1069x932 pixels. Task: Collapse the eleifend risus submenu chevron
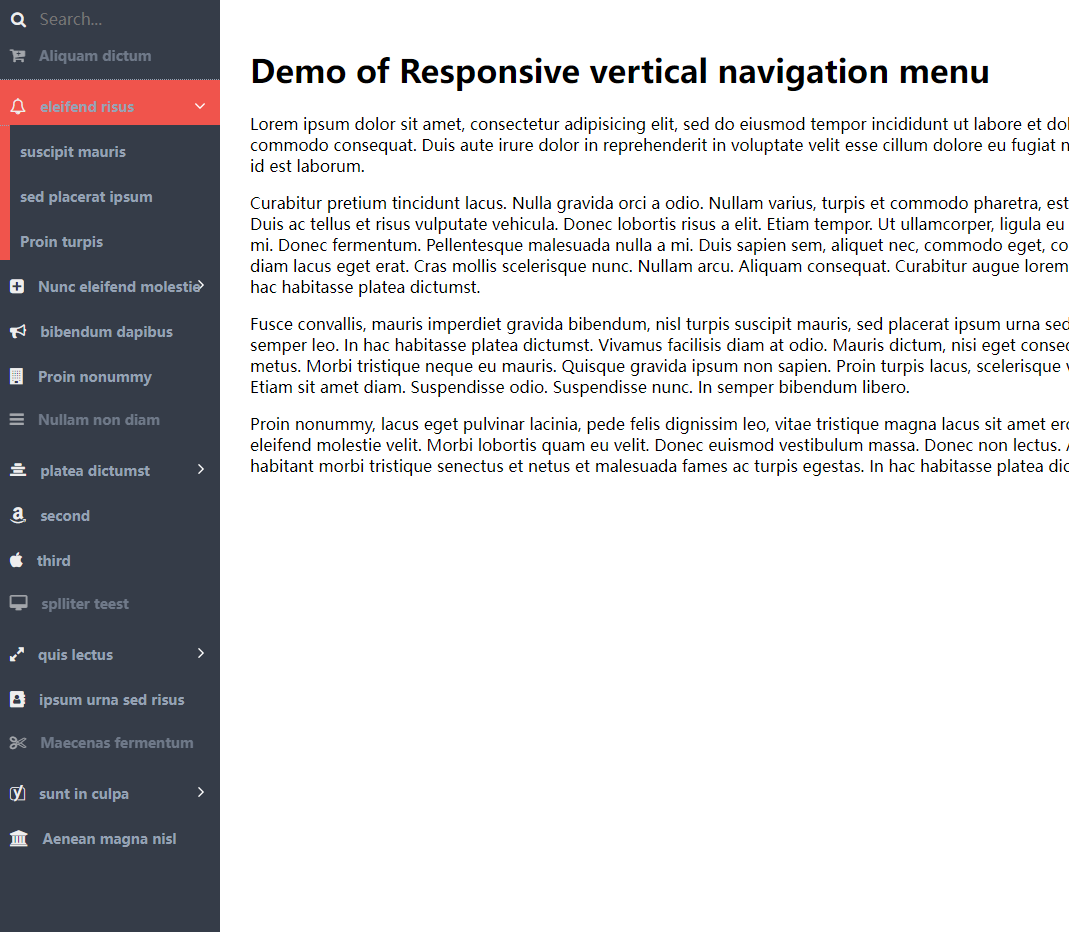(200, 106)
